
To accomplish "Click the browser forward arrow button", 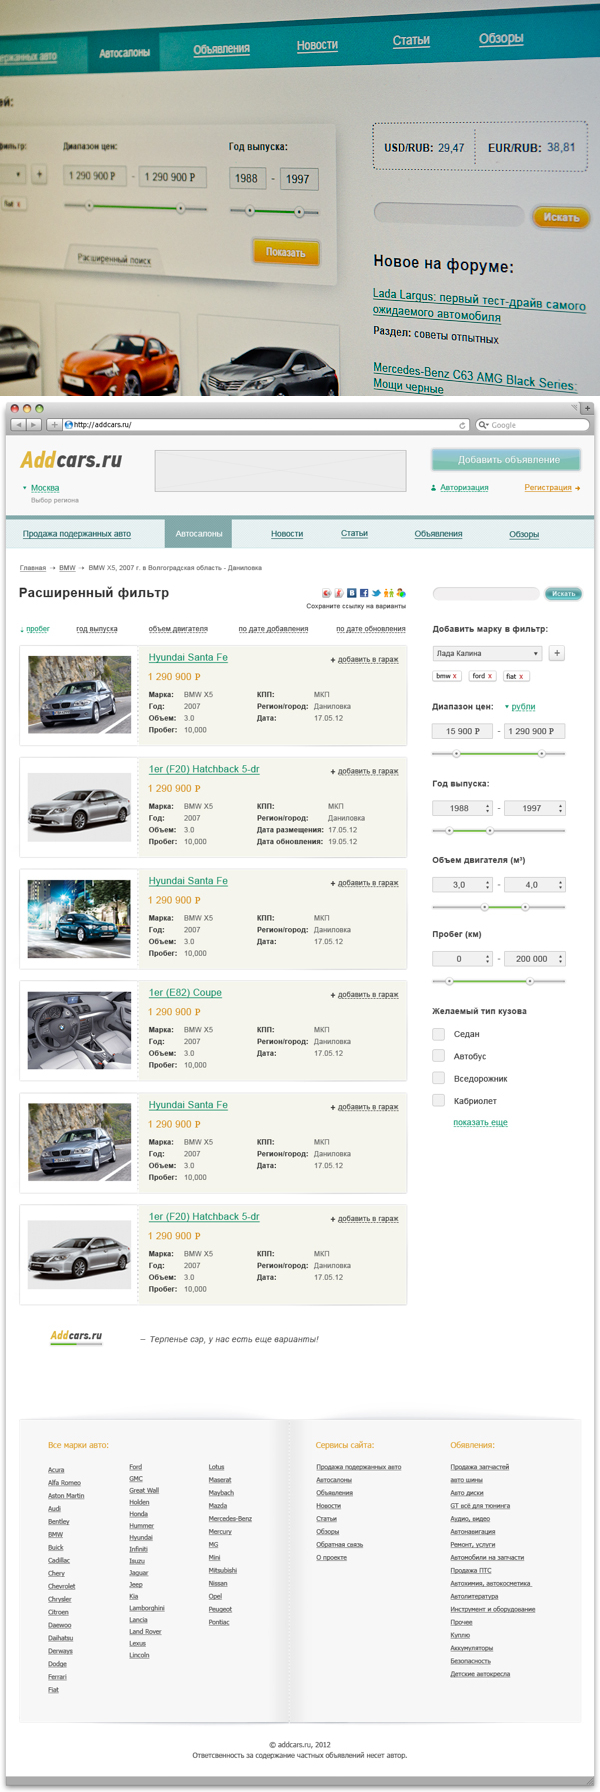I will [x=34, y=424].
